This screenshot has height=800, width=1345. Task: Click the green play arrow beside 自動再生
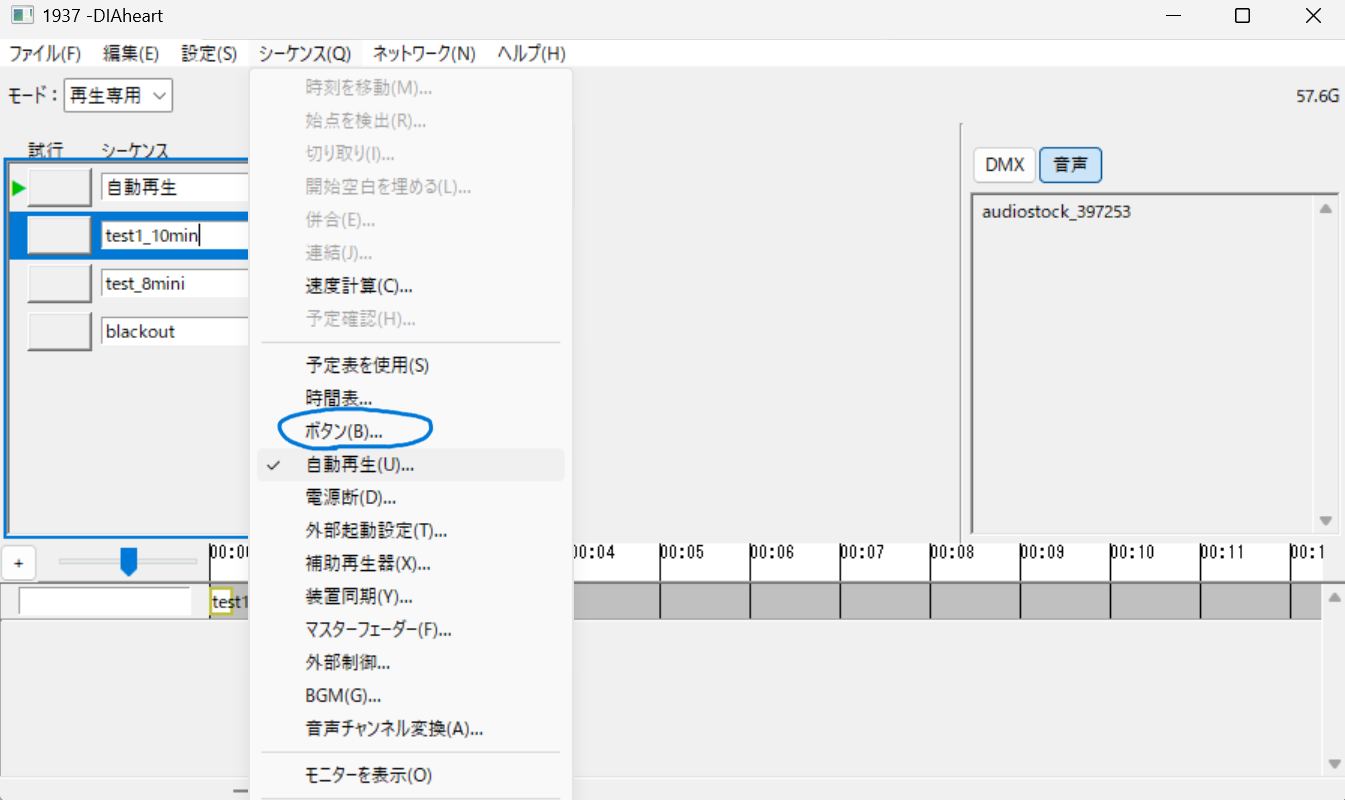17,188
